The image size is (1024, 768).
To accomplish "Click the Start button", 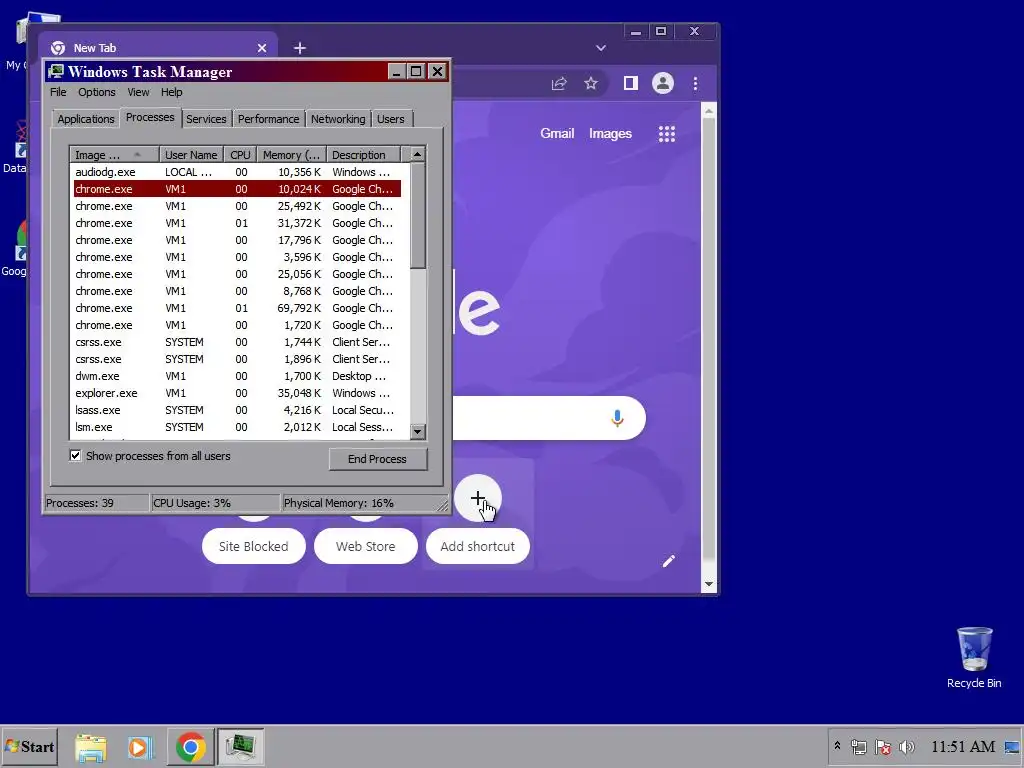I will tap(29, 746).
